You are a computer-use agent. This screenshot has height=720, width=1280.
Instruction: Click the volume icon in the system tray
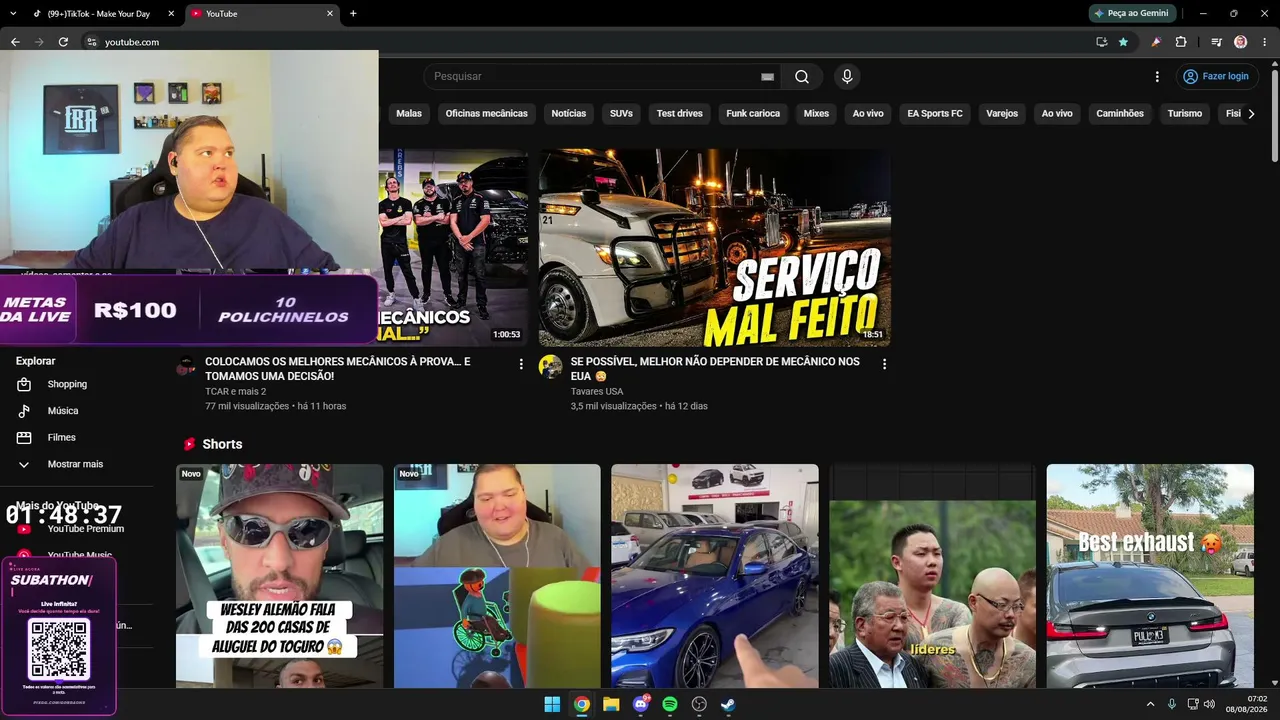pyautogui.click(x=1210, y=704)
